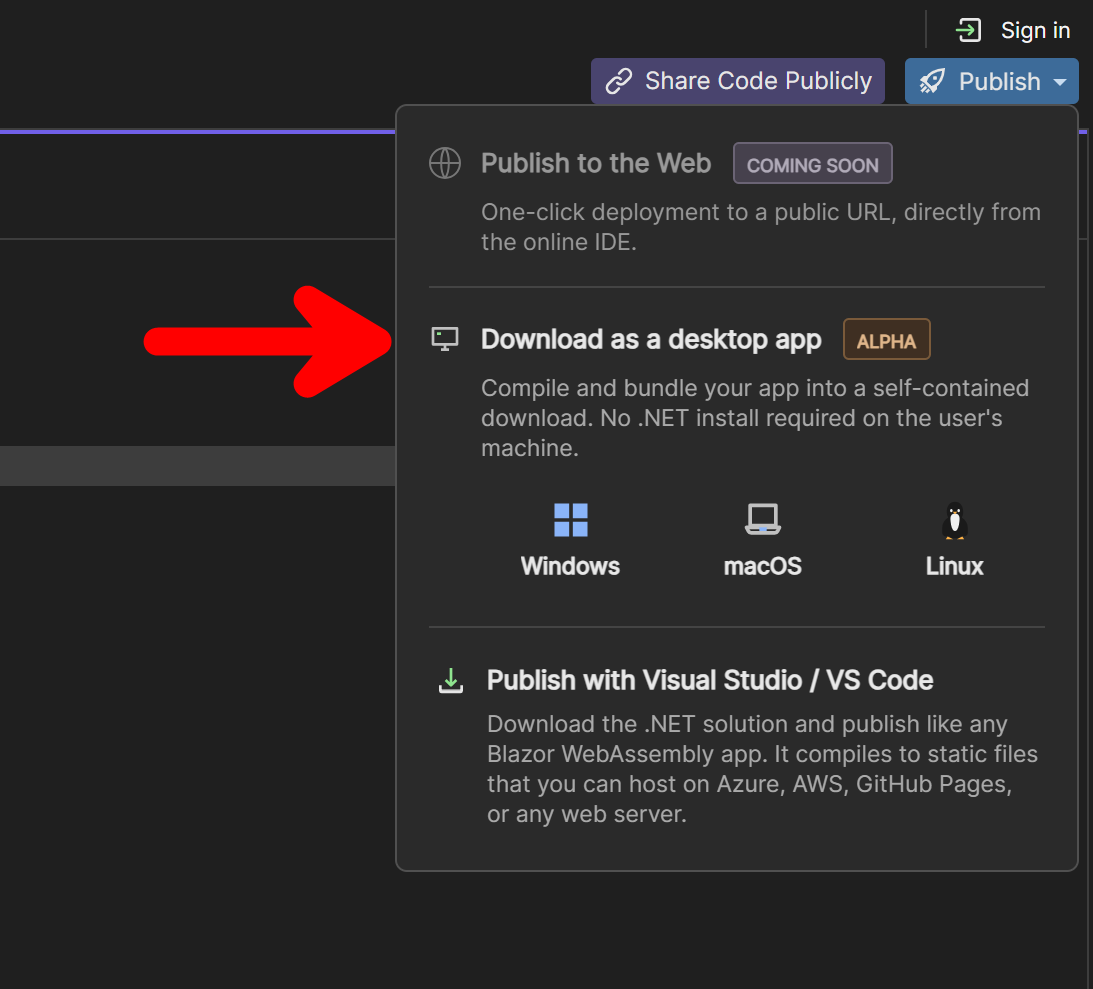
Task: Click the Windows logo icon
Action: (570, 520)
